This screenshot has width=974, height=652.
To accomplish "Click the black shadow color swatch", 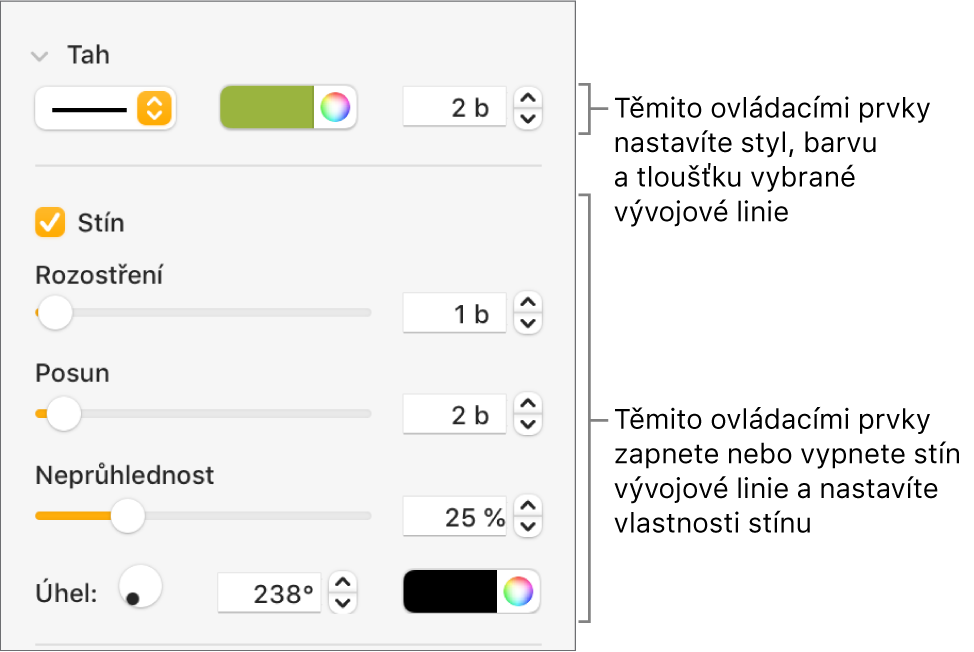I will [x=450, y=592].
